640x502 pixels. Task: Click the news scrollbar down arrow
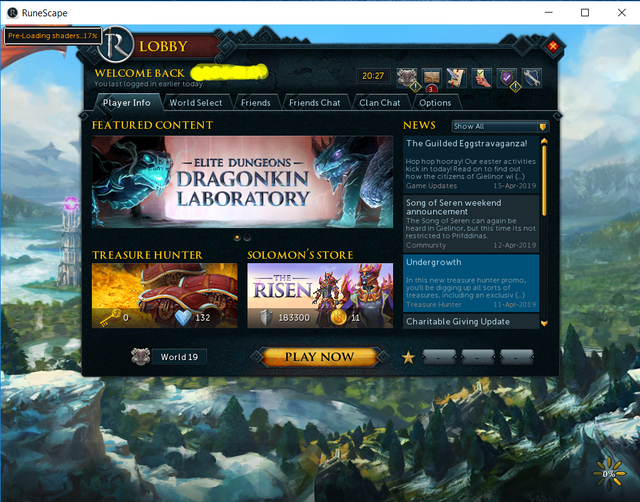click(x=544, y=323)
